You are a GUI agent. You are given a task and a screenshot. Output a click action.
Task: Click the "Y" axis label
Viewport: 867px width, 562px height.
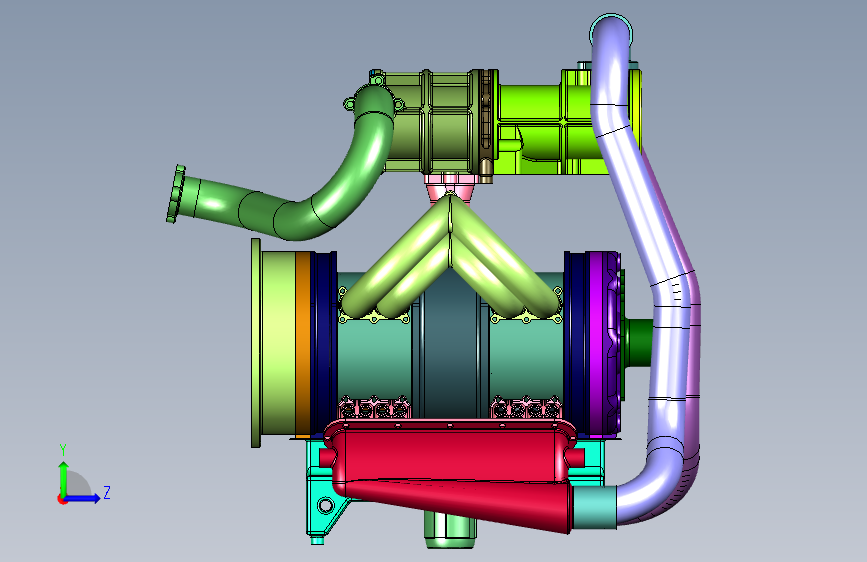click(x=63, y=449)
